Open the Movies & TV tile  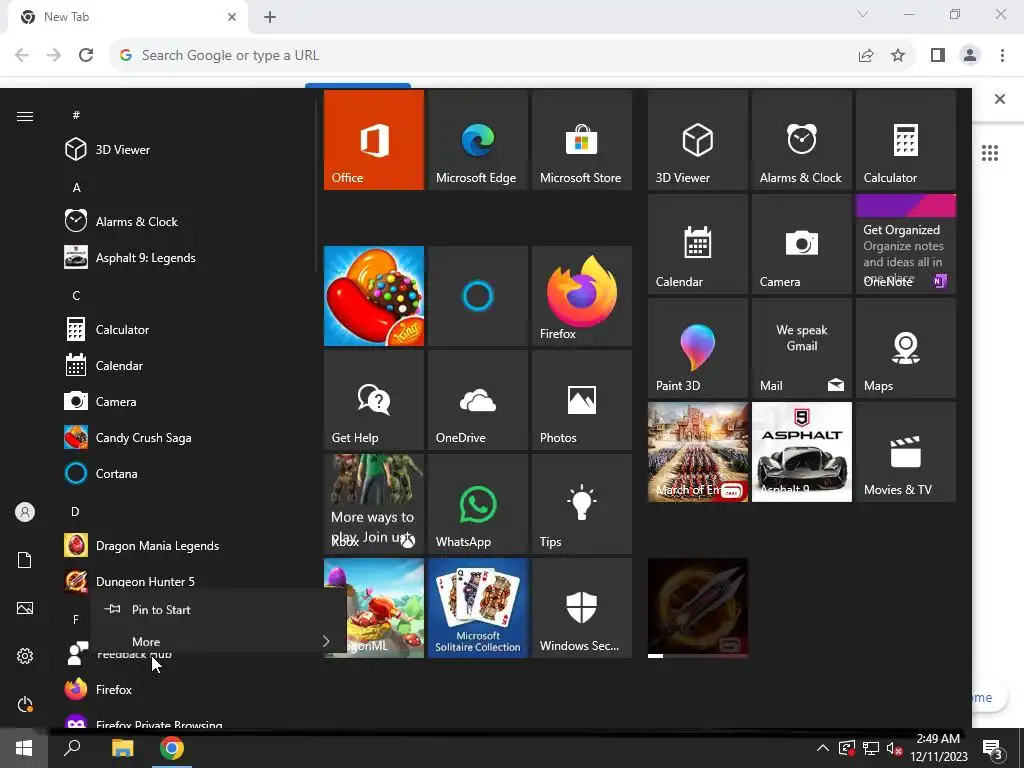pyautogui.click(x=905, y=452)
